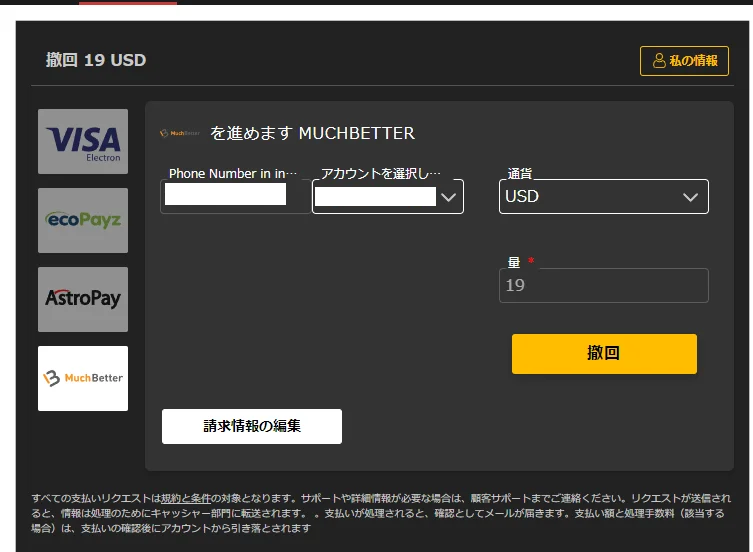Screen dimensions: 753x552
Task: Click the を進めます MUCHBETTER title text
Action: (313, 133)
